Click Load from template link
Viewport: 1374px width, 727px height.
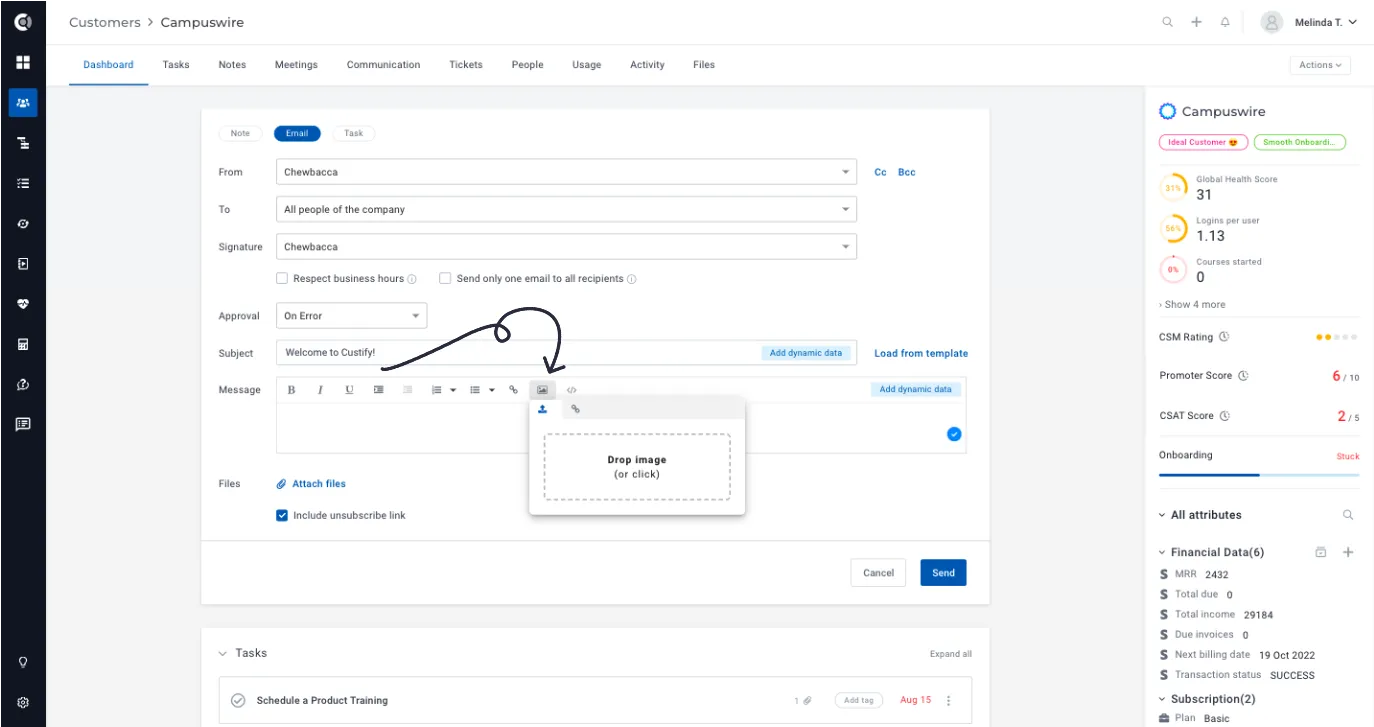point(921,353)
